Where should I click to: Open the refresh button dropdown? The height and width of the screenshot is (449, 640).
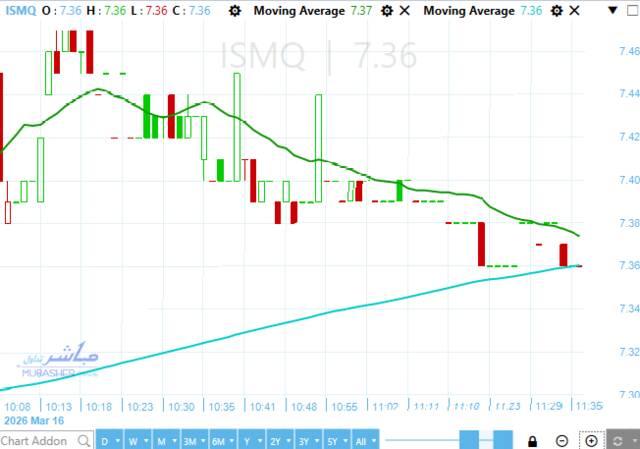[633, 441]
